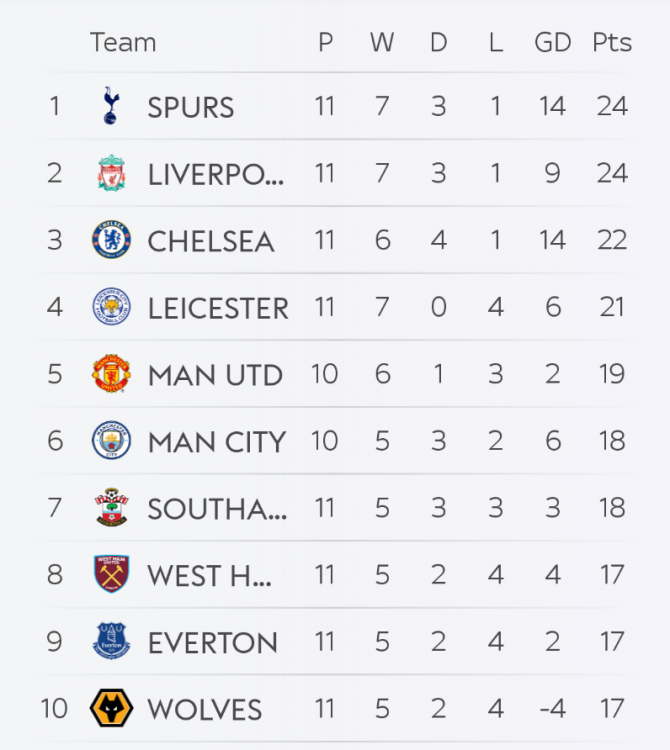Click Wolves goal difference value -4
Screen dimensions: 670x750
[552, 709]
